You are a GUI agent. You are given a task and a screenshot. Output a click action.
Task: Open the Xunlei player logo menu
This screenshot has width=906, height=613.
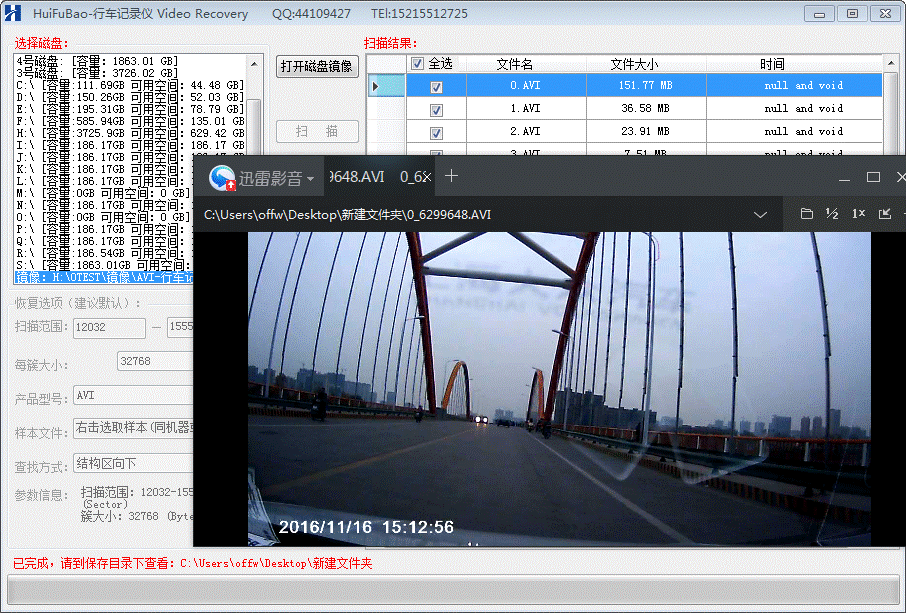coord(222,177)
